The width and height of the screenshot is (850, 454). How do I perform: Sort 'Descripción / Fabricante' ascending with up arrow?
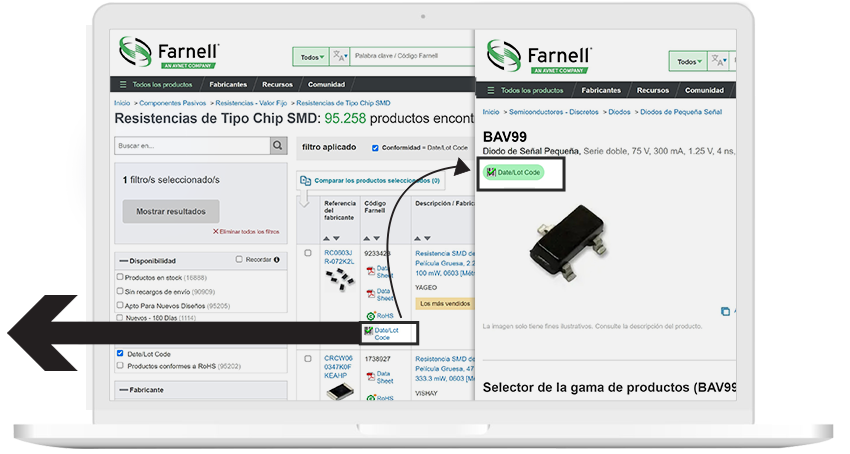[417, 239]
